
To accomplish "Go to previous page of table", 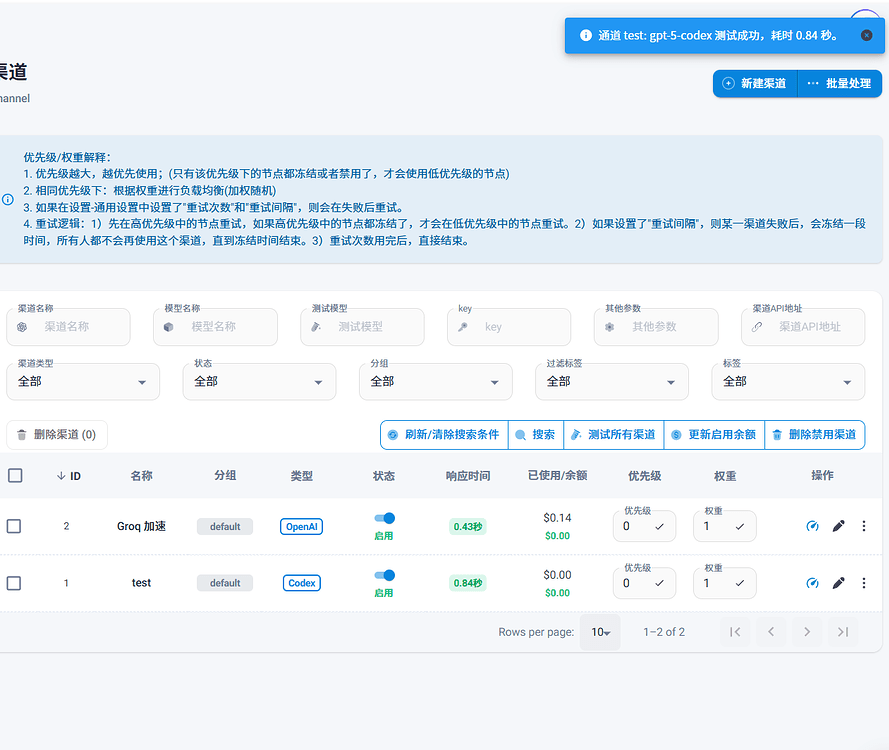I will [771, 632].
